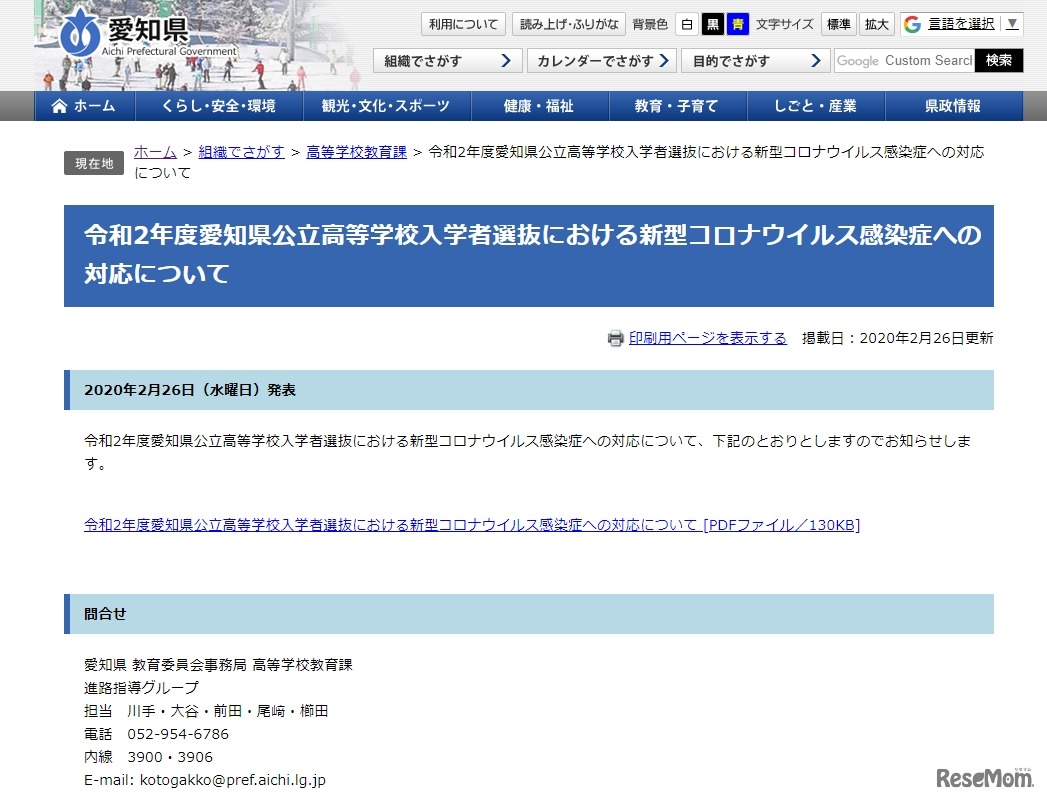Expand the 目的でさがす search option
The image size is (1047, 801).
(x=755, y=60)
